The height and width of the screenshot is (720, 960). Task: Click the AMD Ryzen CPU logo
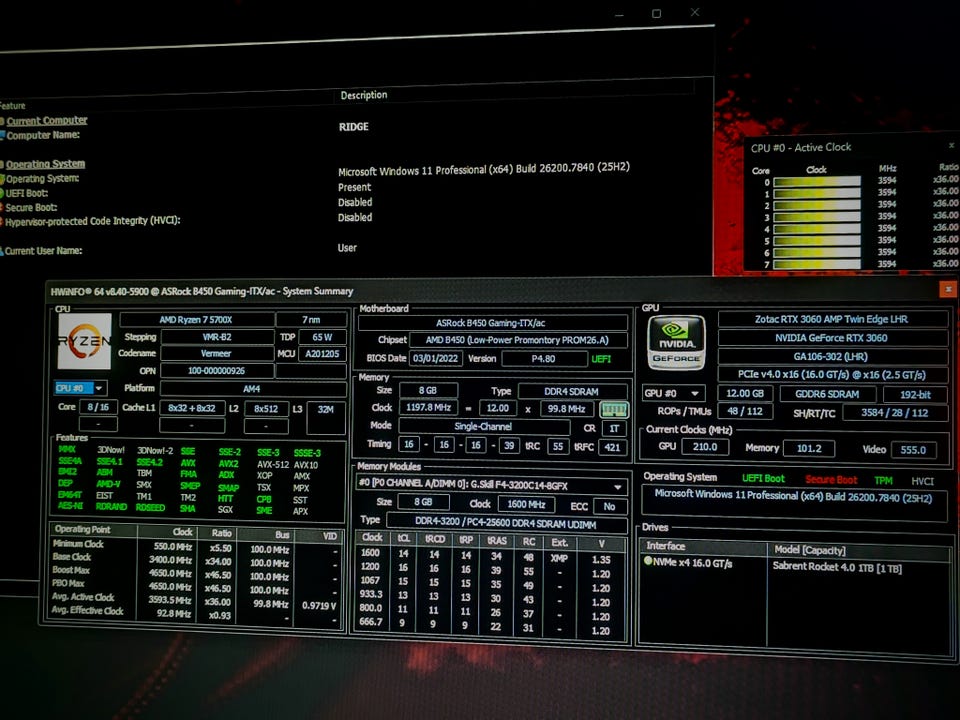click(x=84, y=341)
